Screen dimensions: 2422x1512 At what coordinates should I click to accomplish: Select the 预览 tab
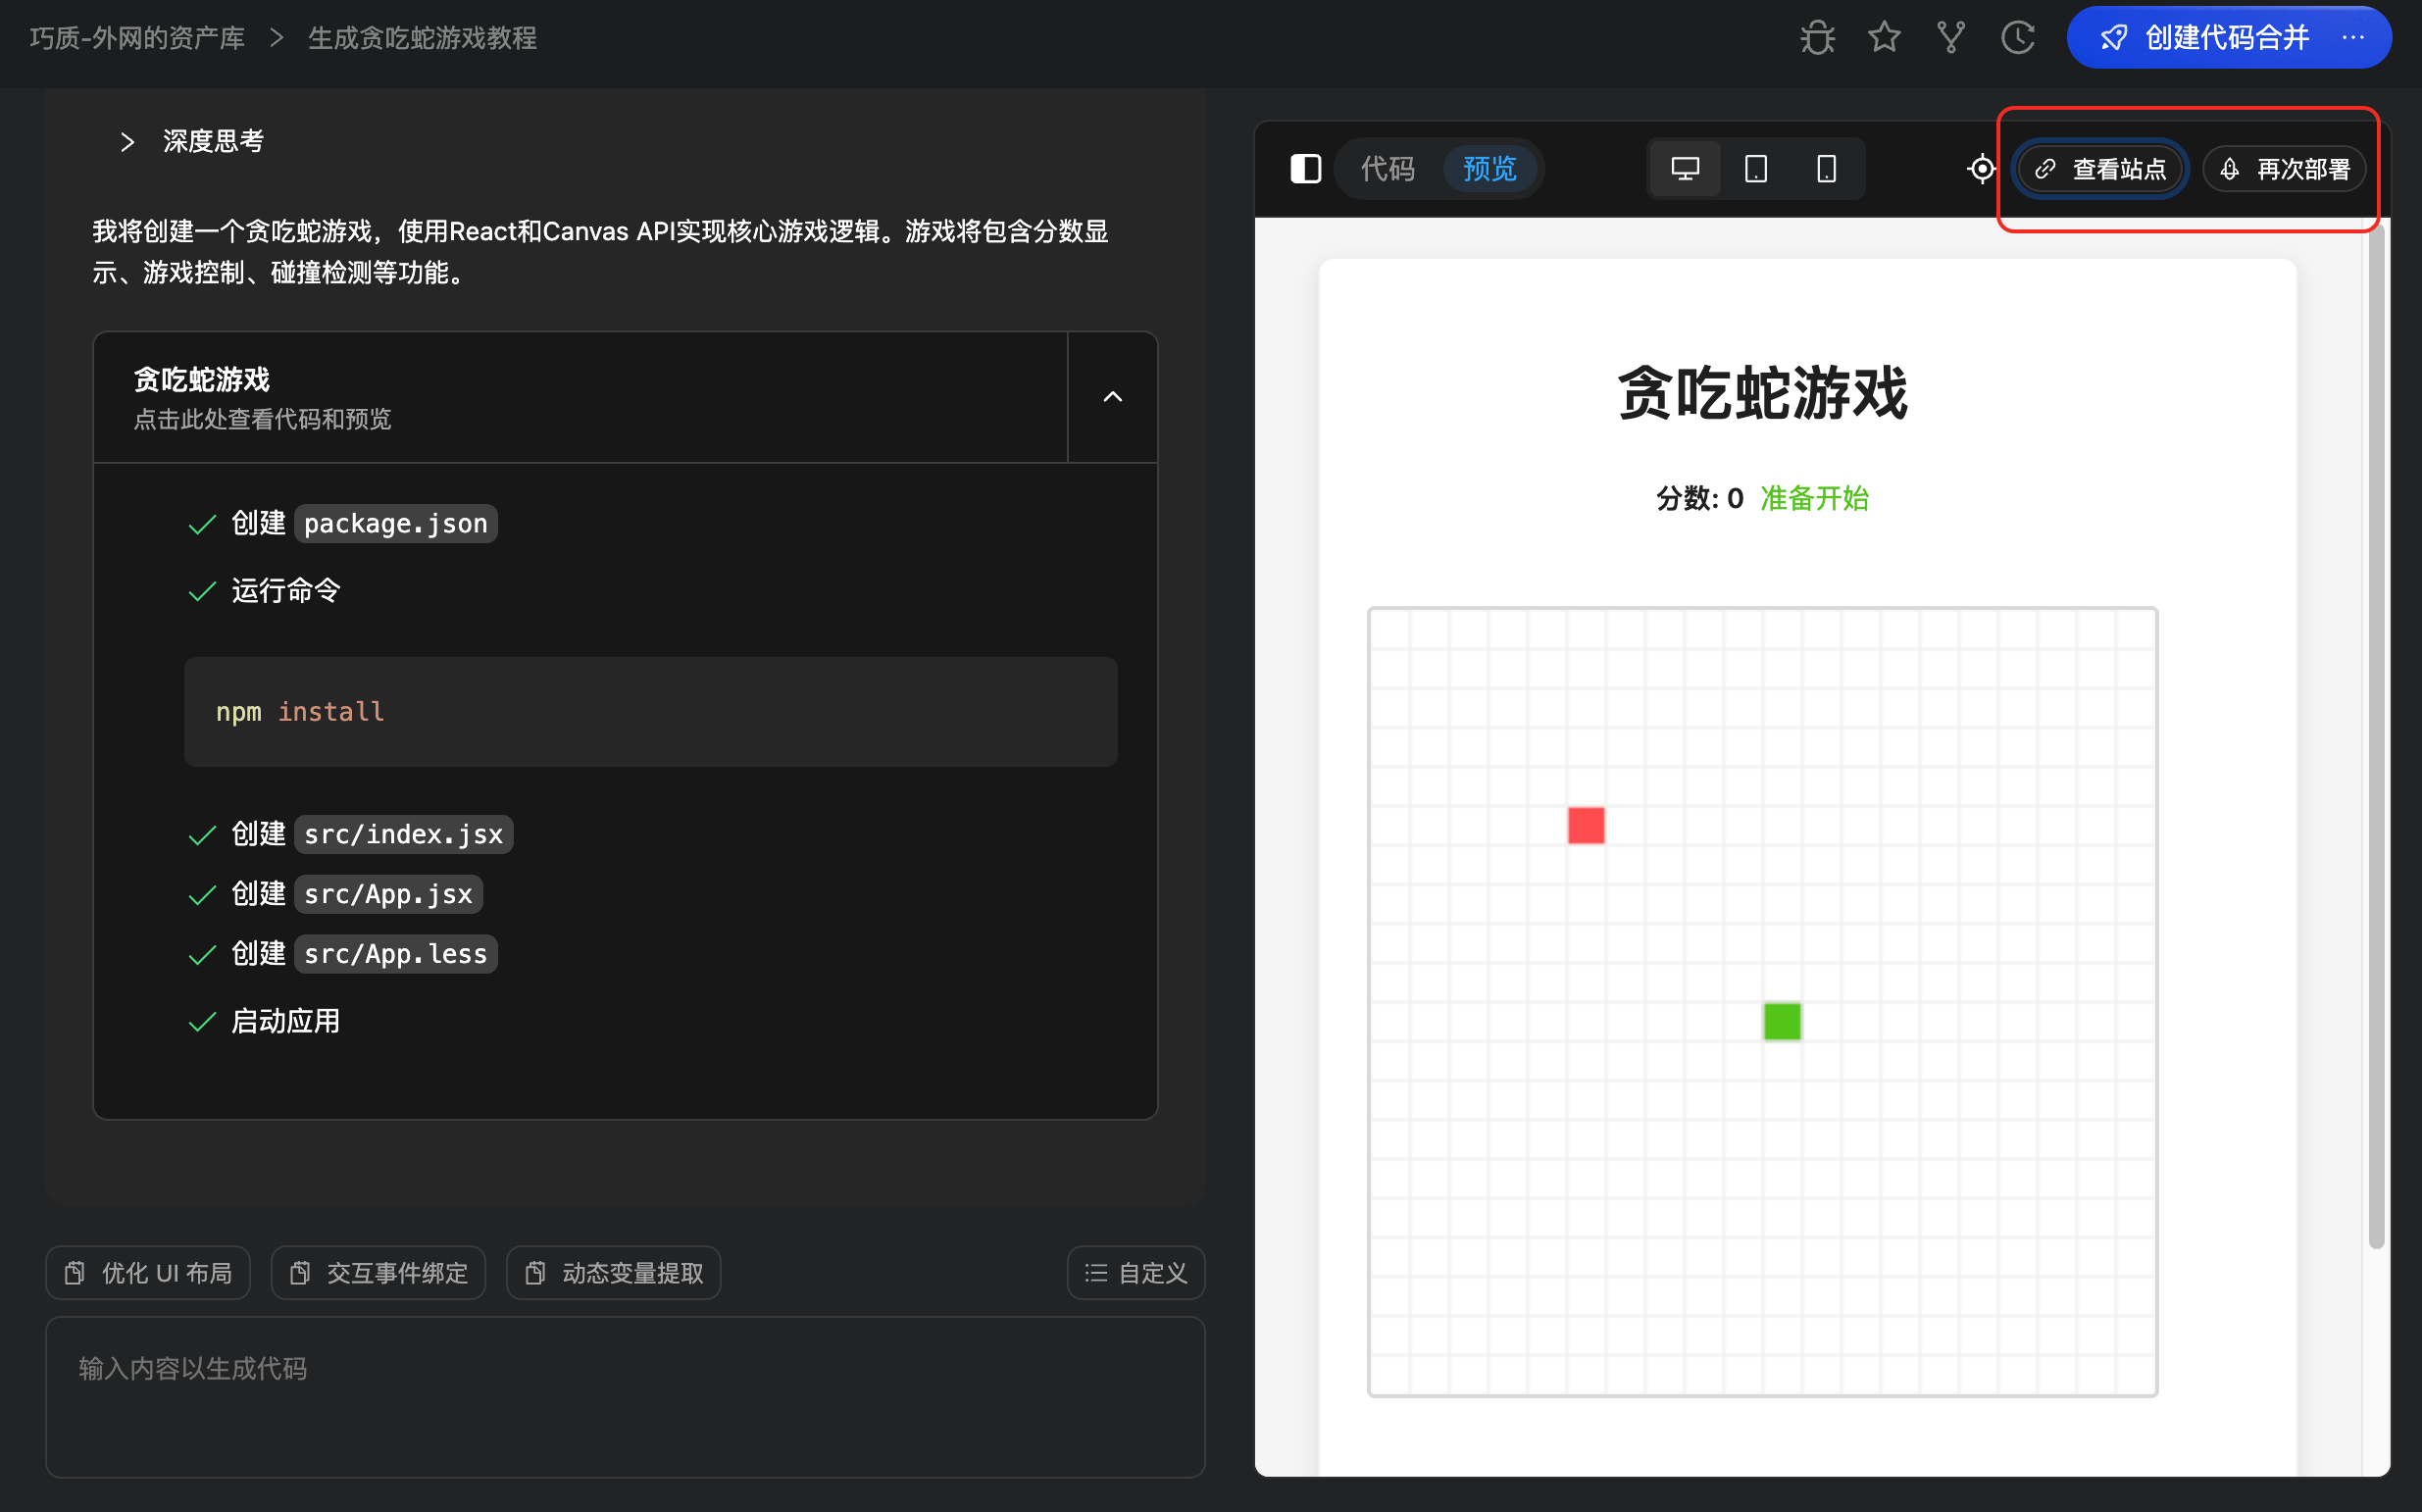(x=1489, y=169)
